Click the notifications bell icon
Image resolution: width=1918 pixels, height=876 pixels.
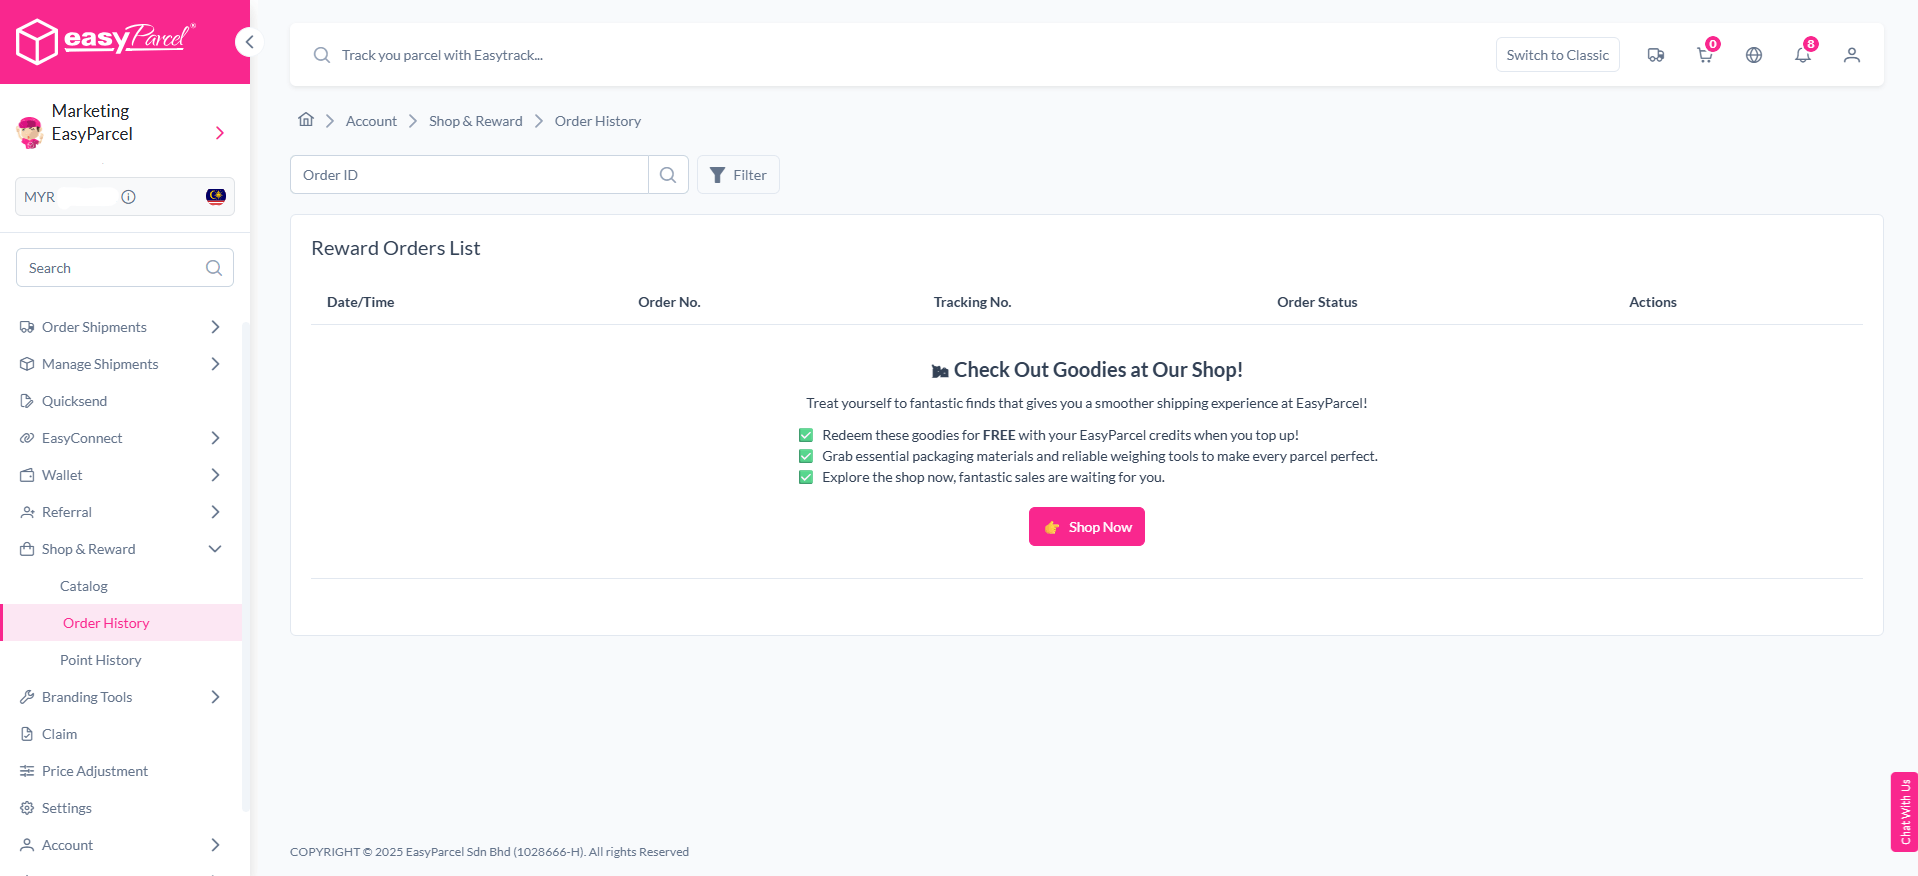[1803, 55]
